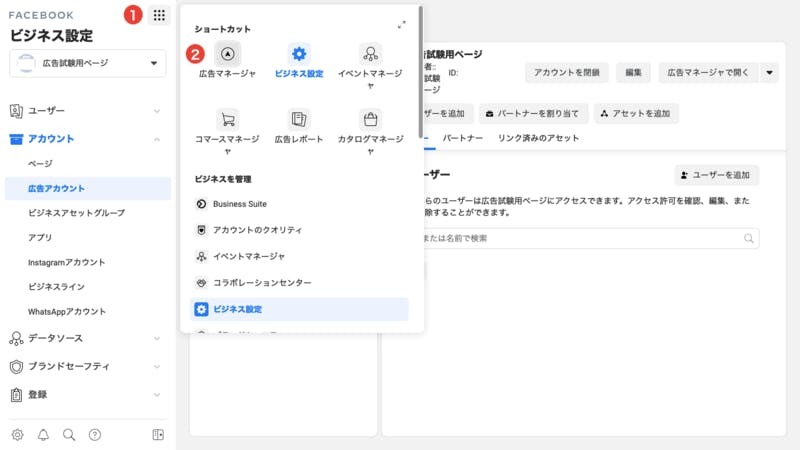The width and height of the screenshot is (800, 450).
Task: Click the search magnifier in sidebar footer
Action: point(69,435)
